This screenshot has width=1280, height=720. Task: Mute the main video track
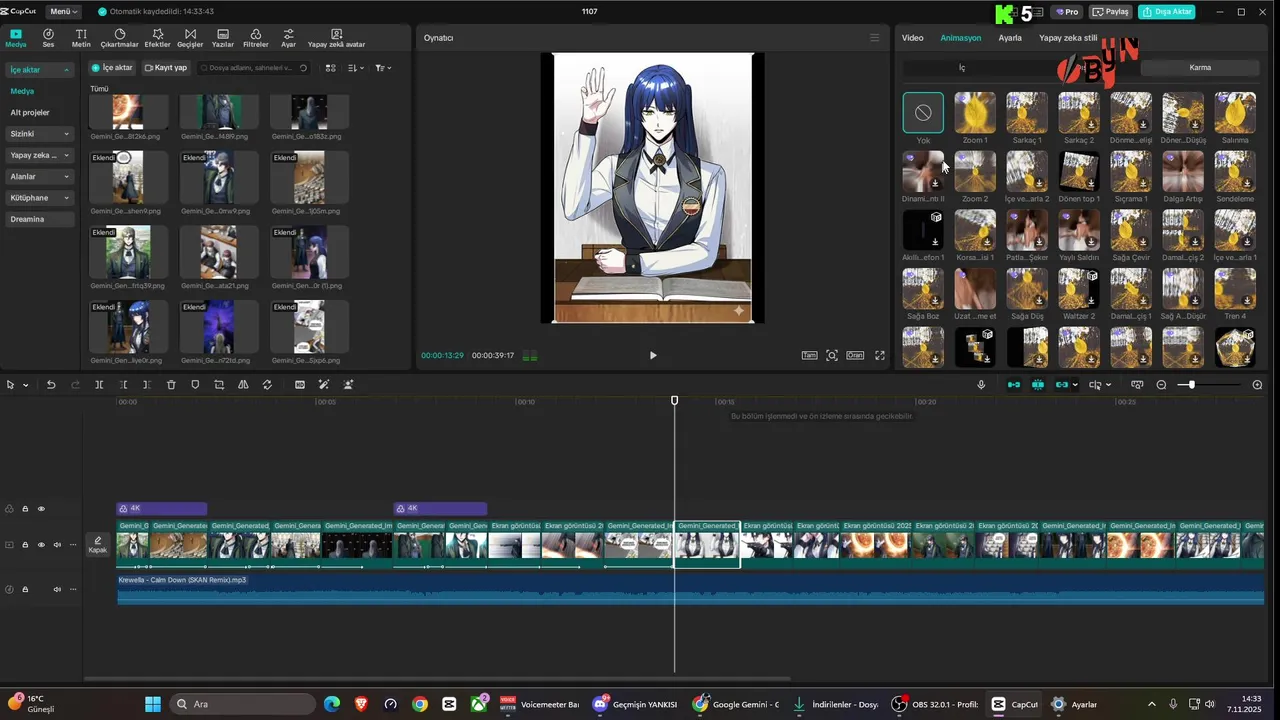(57, 545)
